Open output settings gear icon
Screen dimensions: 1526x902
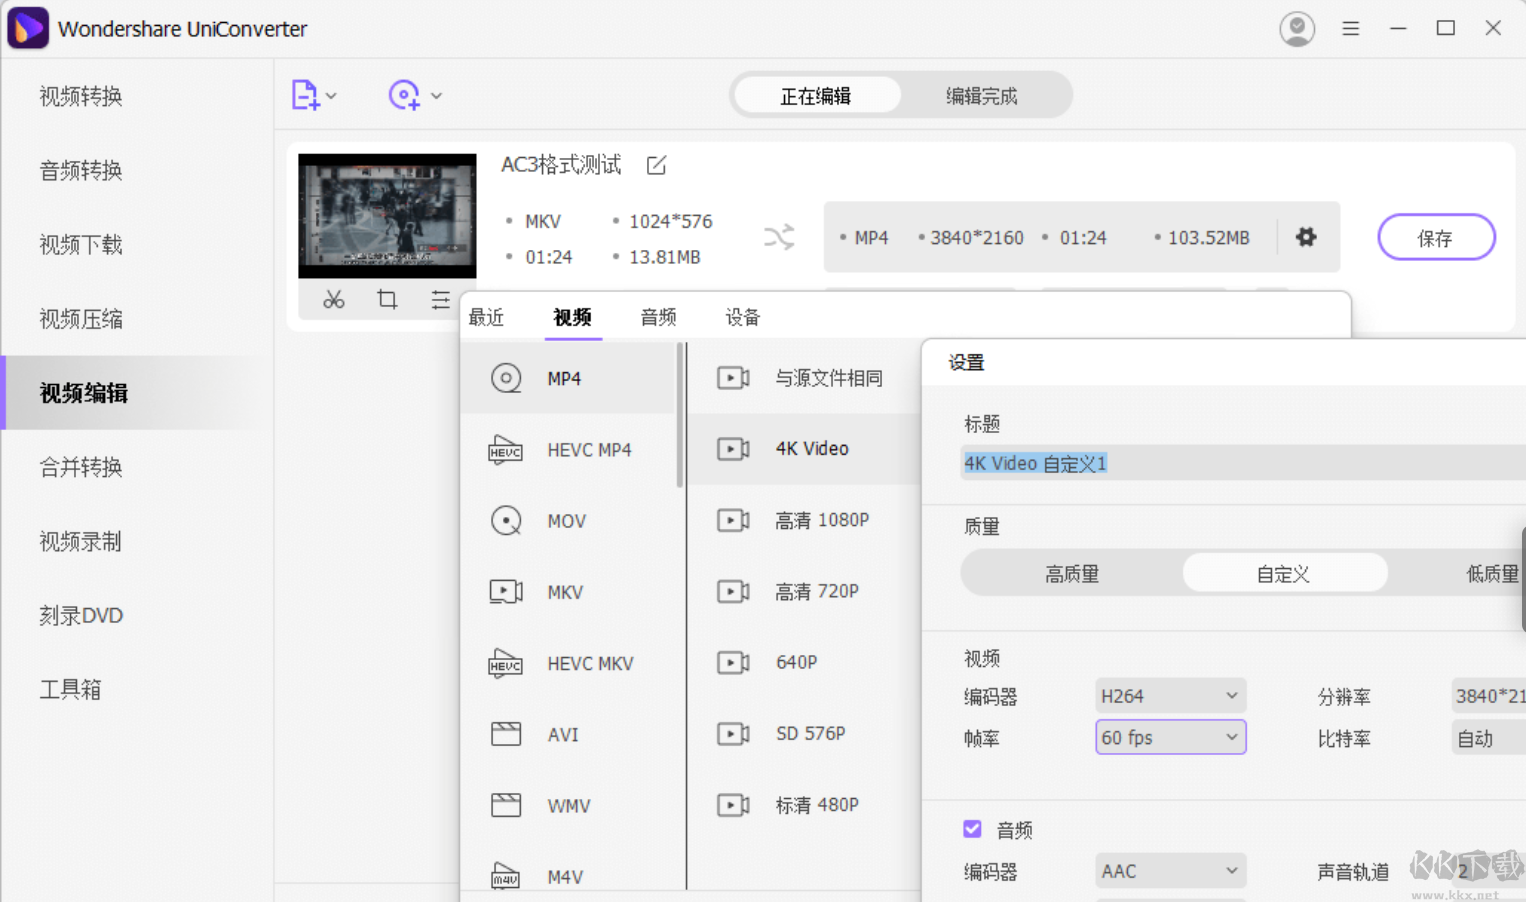(x=1306, y=237)
